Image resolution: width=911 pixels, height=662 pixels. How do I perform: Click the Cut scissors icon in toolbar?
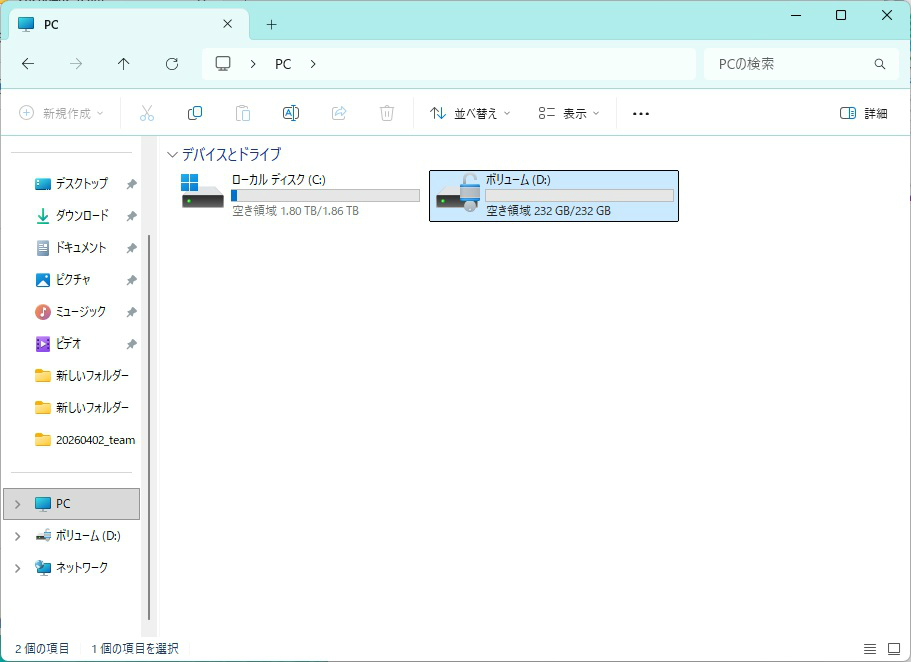click(147, 113)
